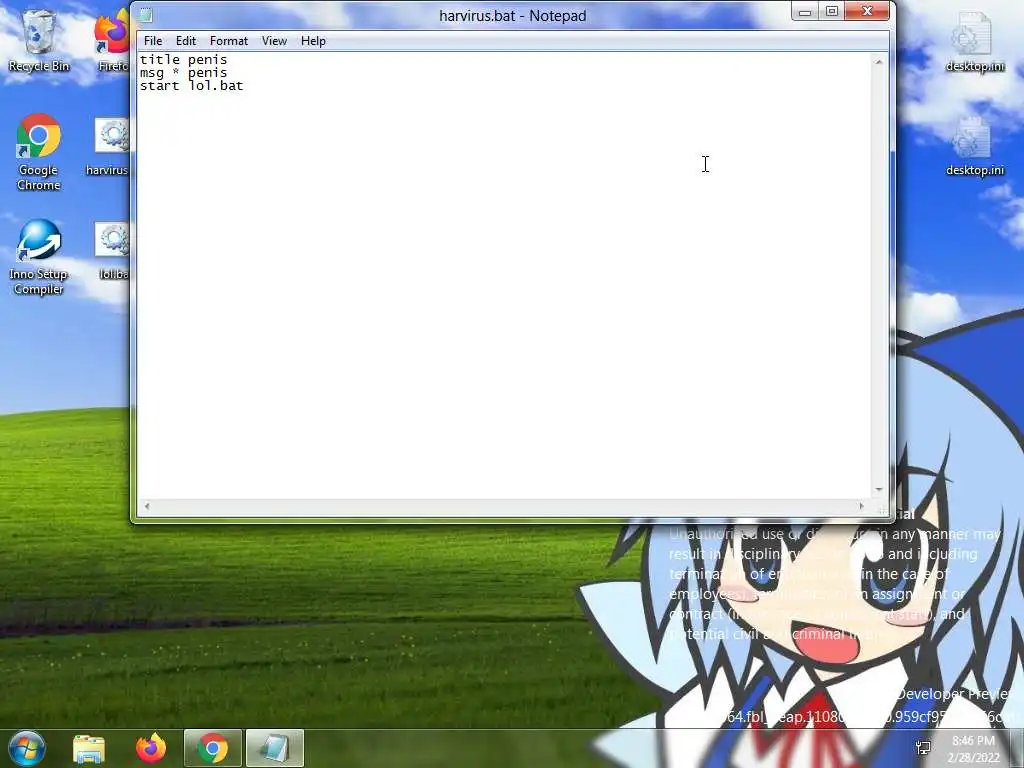The image size is (1024, 768).
Task: Open the File menu in Notepad
Action: click(x=153, y=40)
